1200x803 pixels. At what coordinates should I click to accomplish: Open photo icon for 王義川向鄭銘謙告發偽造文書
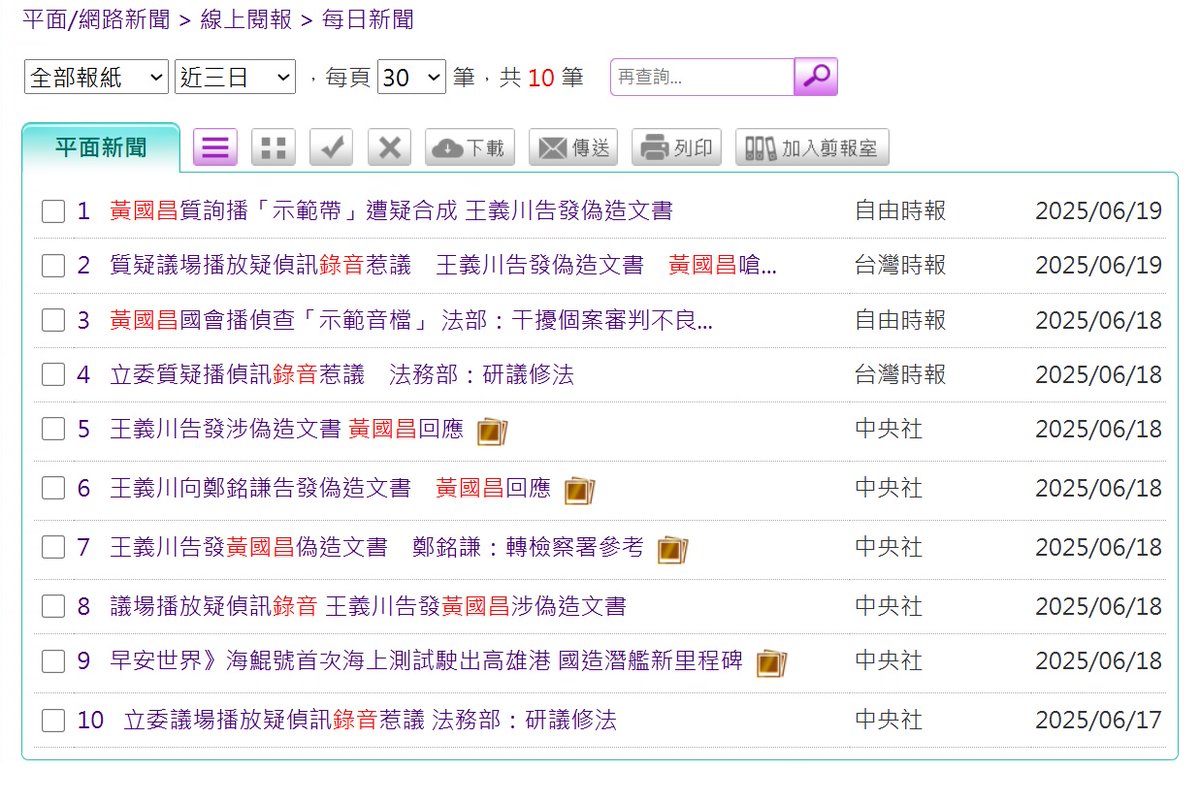[579, 490]
